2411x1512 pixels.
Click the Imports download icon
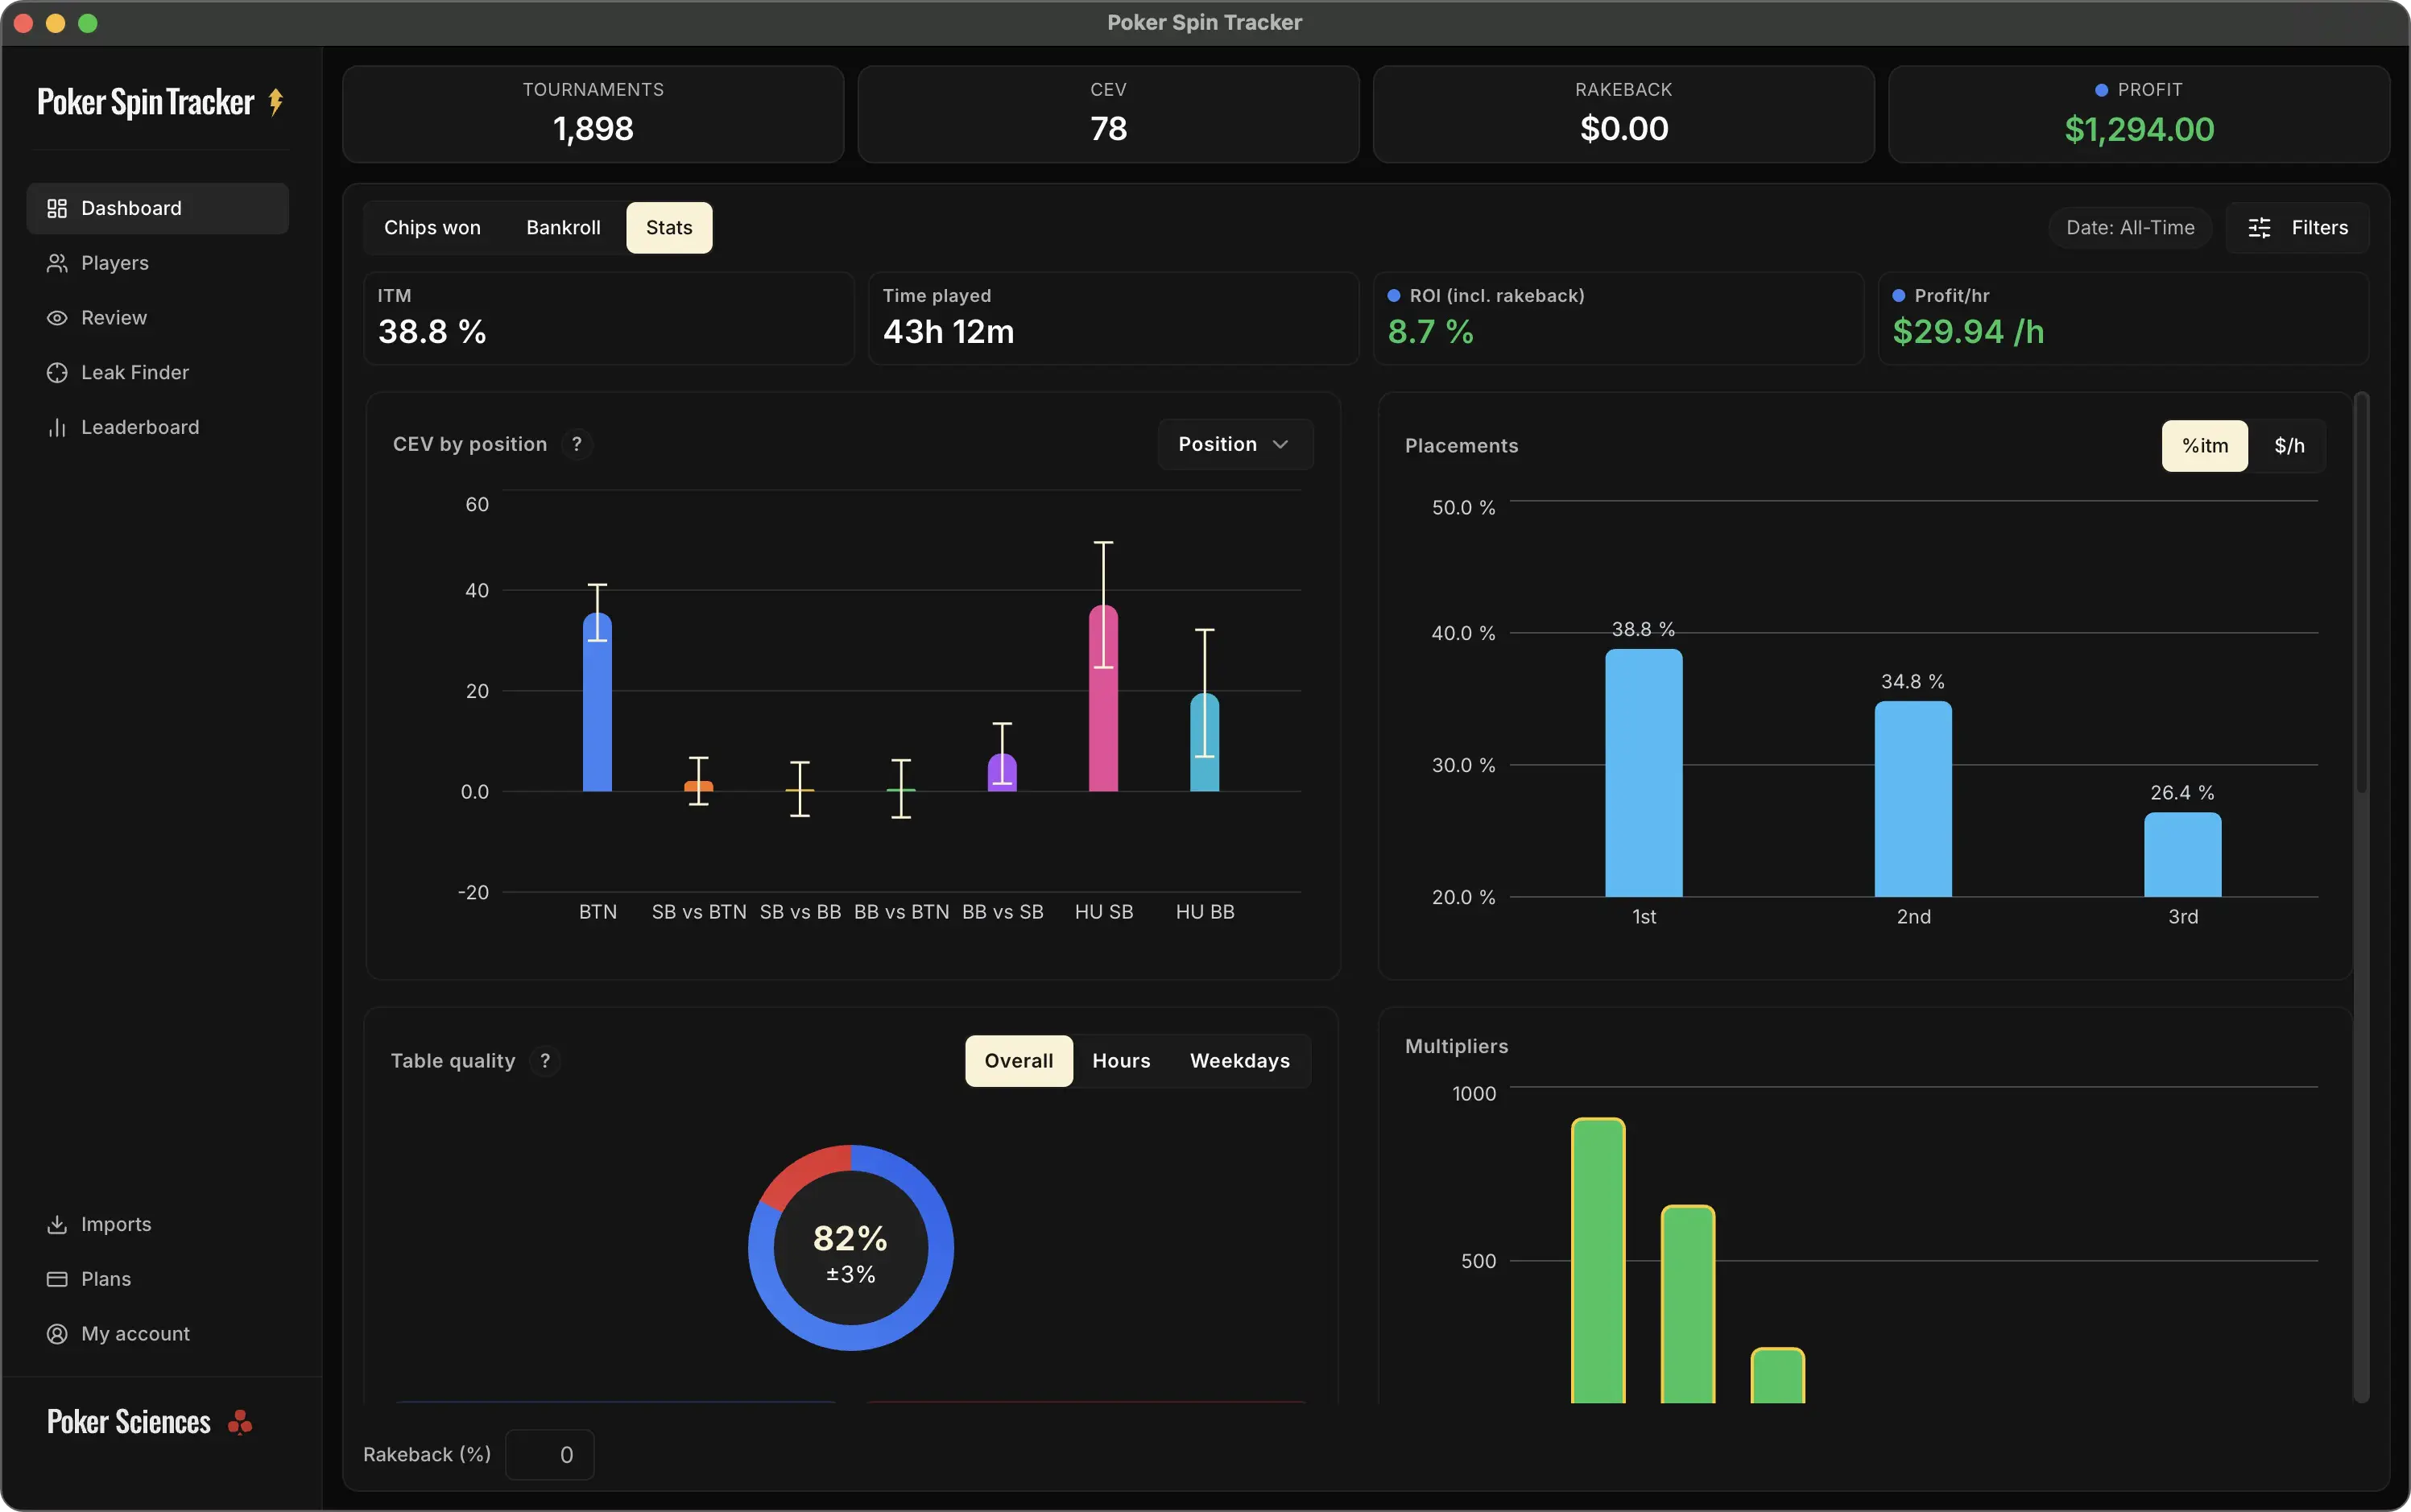tap(57, 1224)
